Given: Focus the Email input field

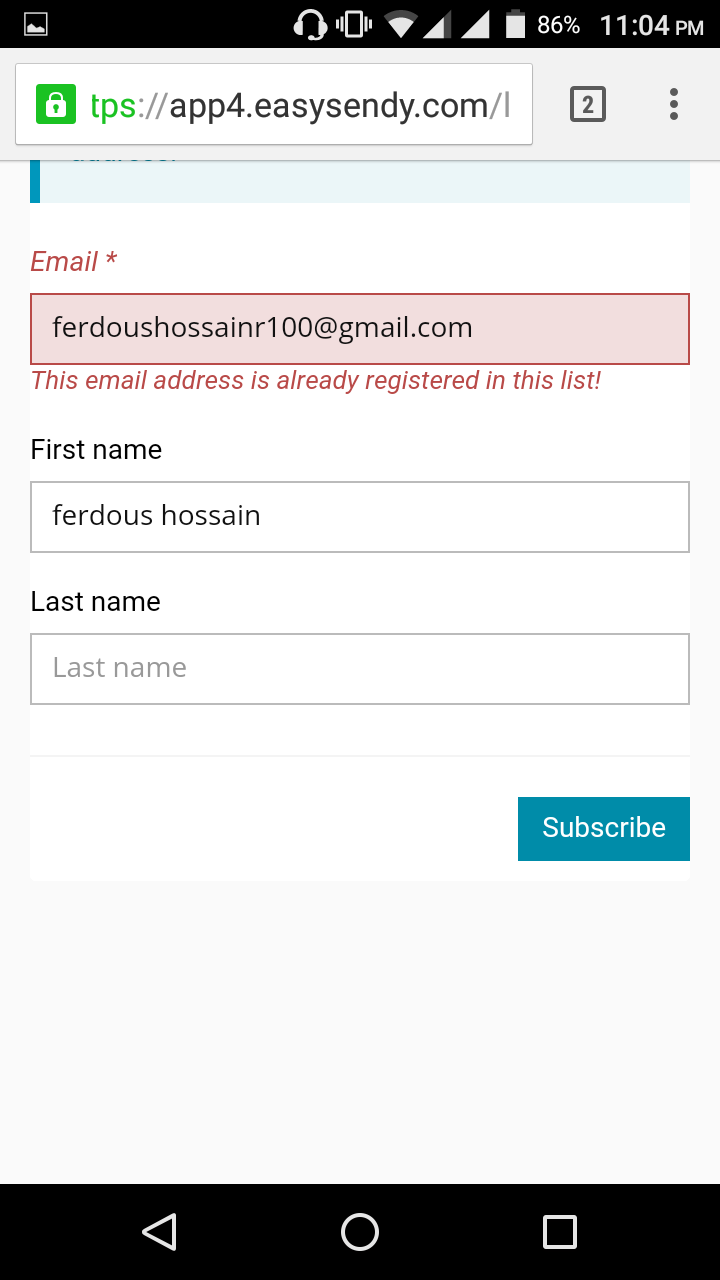Looking at the screenshot, I should point(360,328).
